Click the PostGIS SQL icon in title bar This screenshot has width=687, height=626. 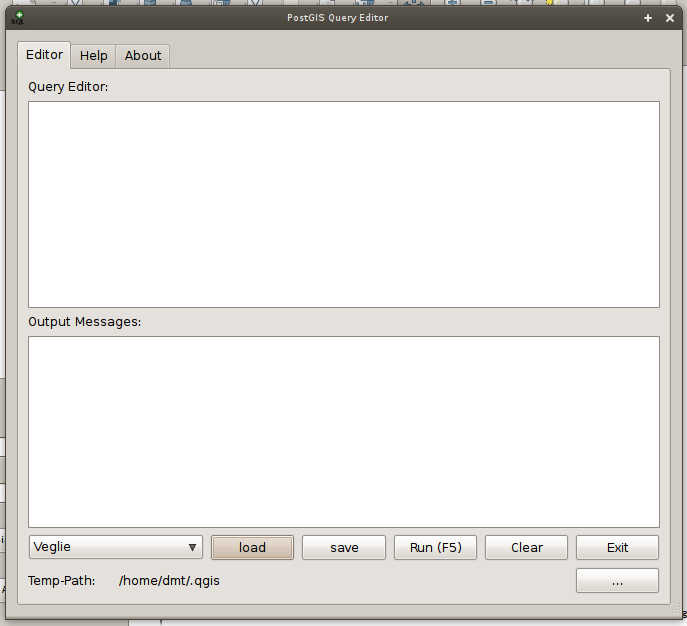point(18,18)
